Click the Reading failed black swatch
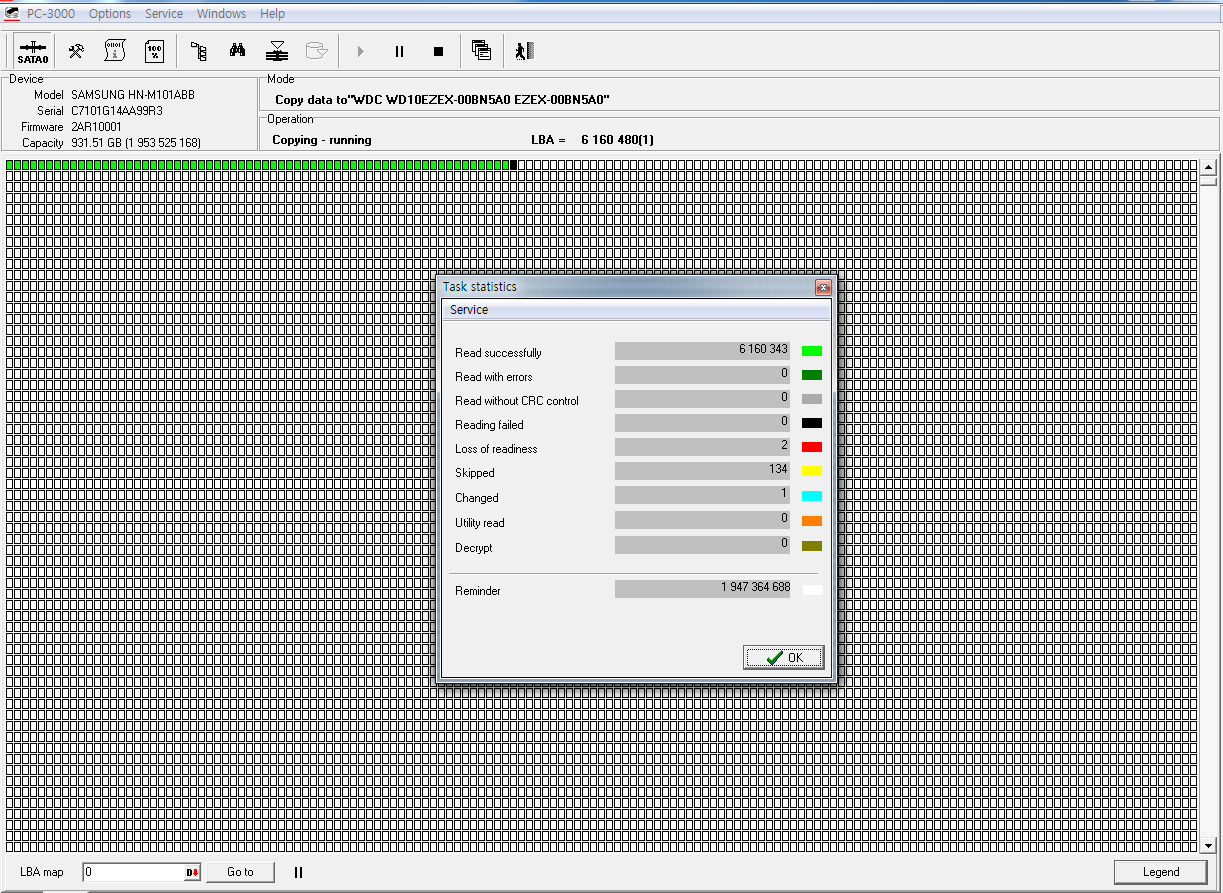1223x893 pixels. (x=812, y=423)
